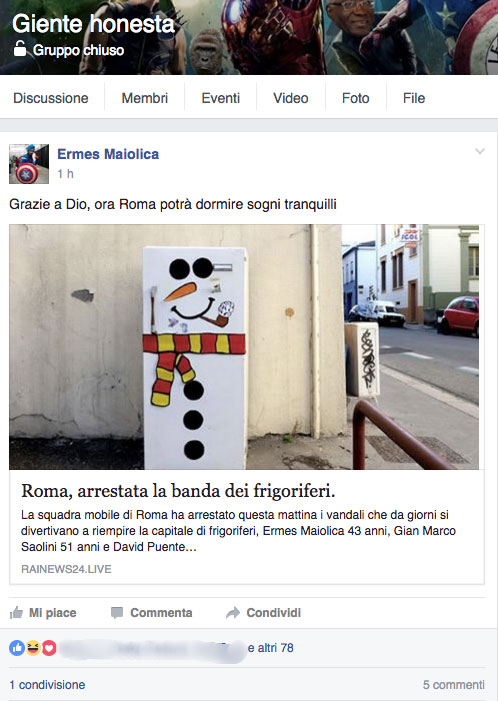
Task: Click the Condividi arrow icon
Action: (x=233, y=612)
